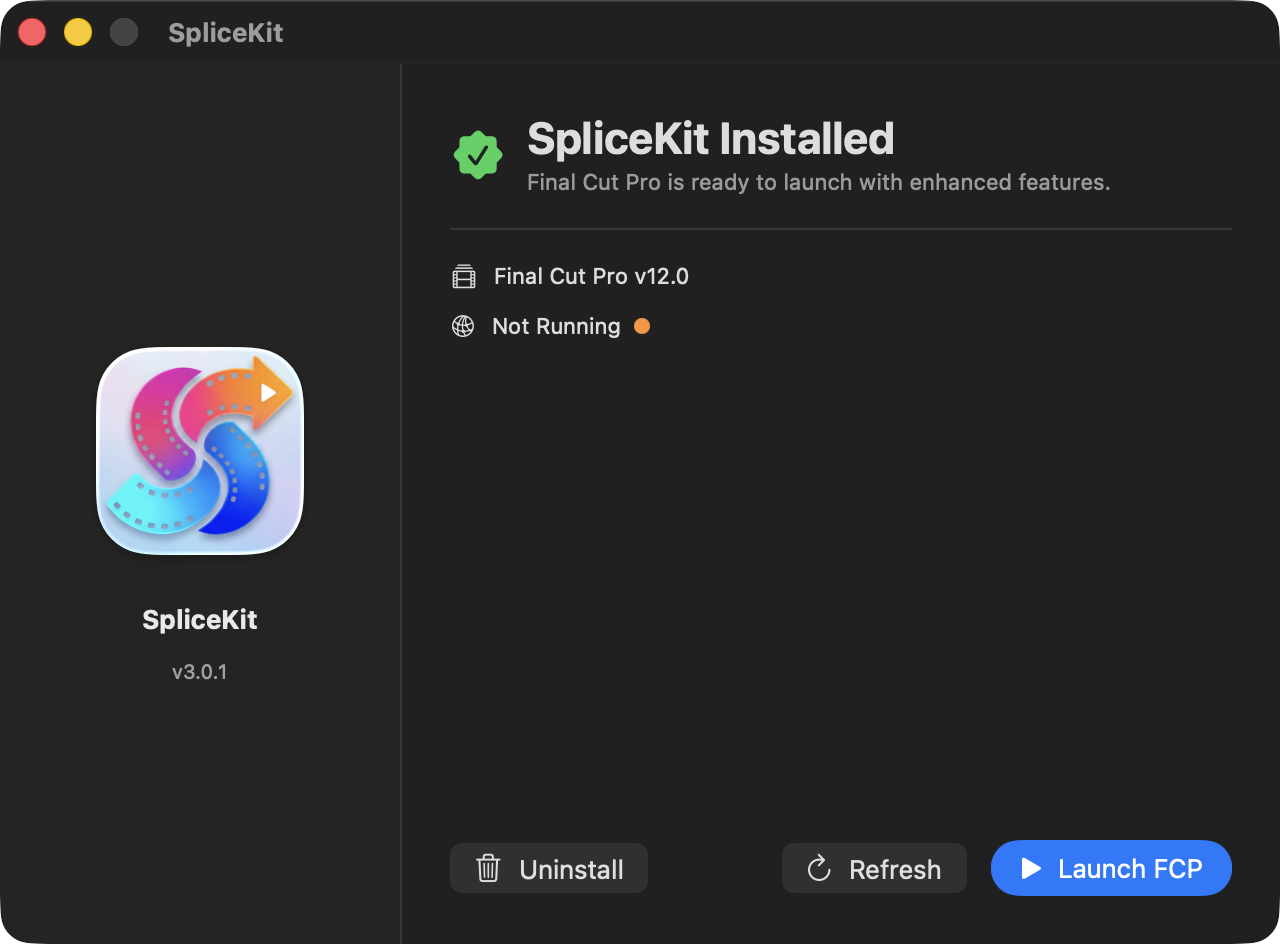Click the circular refresh arrow icon
This screenshot has height=944, width=1280.
(819, 868)
